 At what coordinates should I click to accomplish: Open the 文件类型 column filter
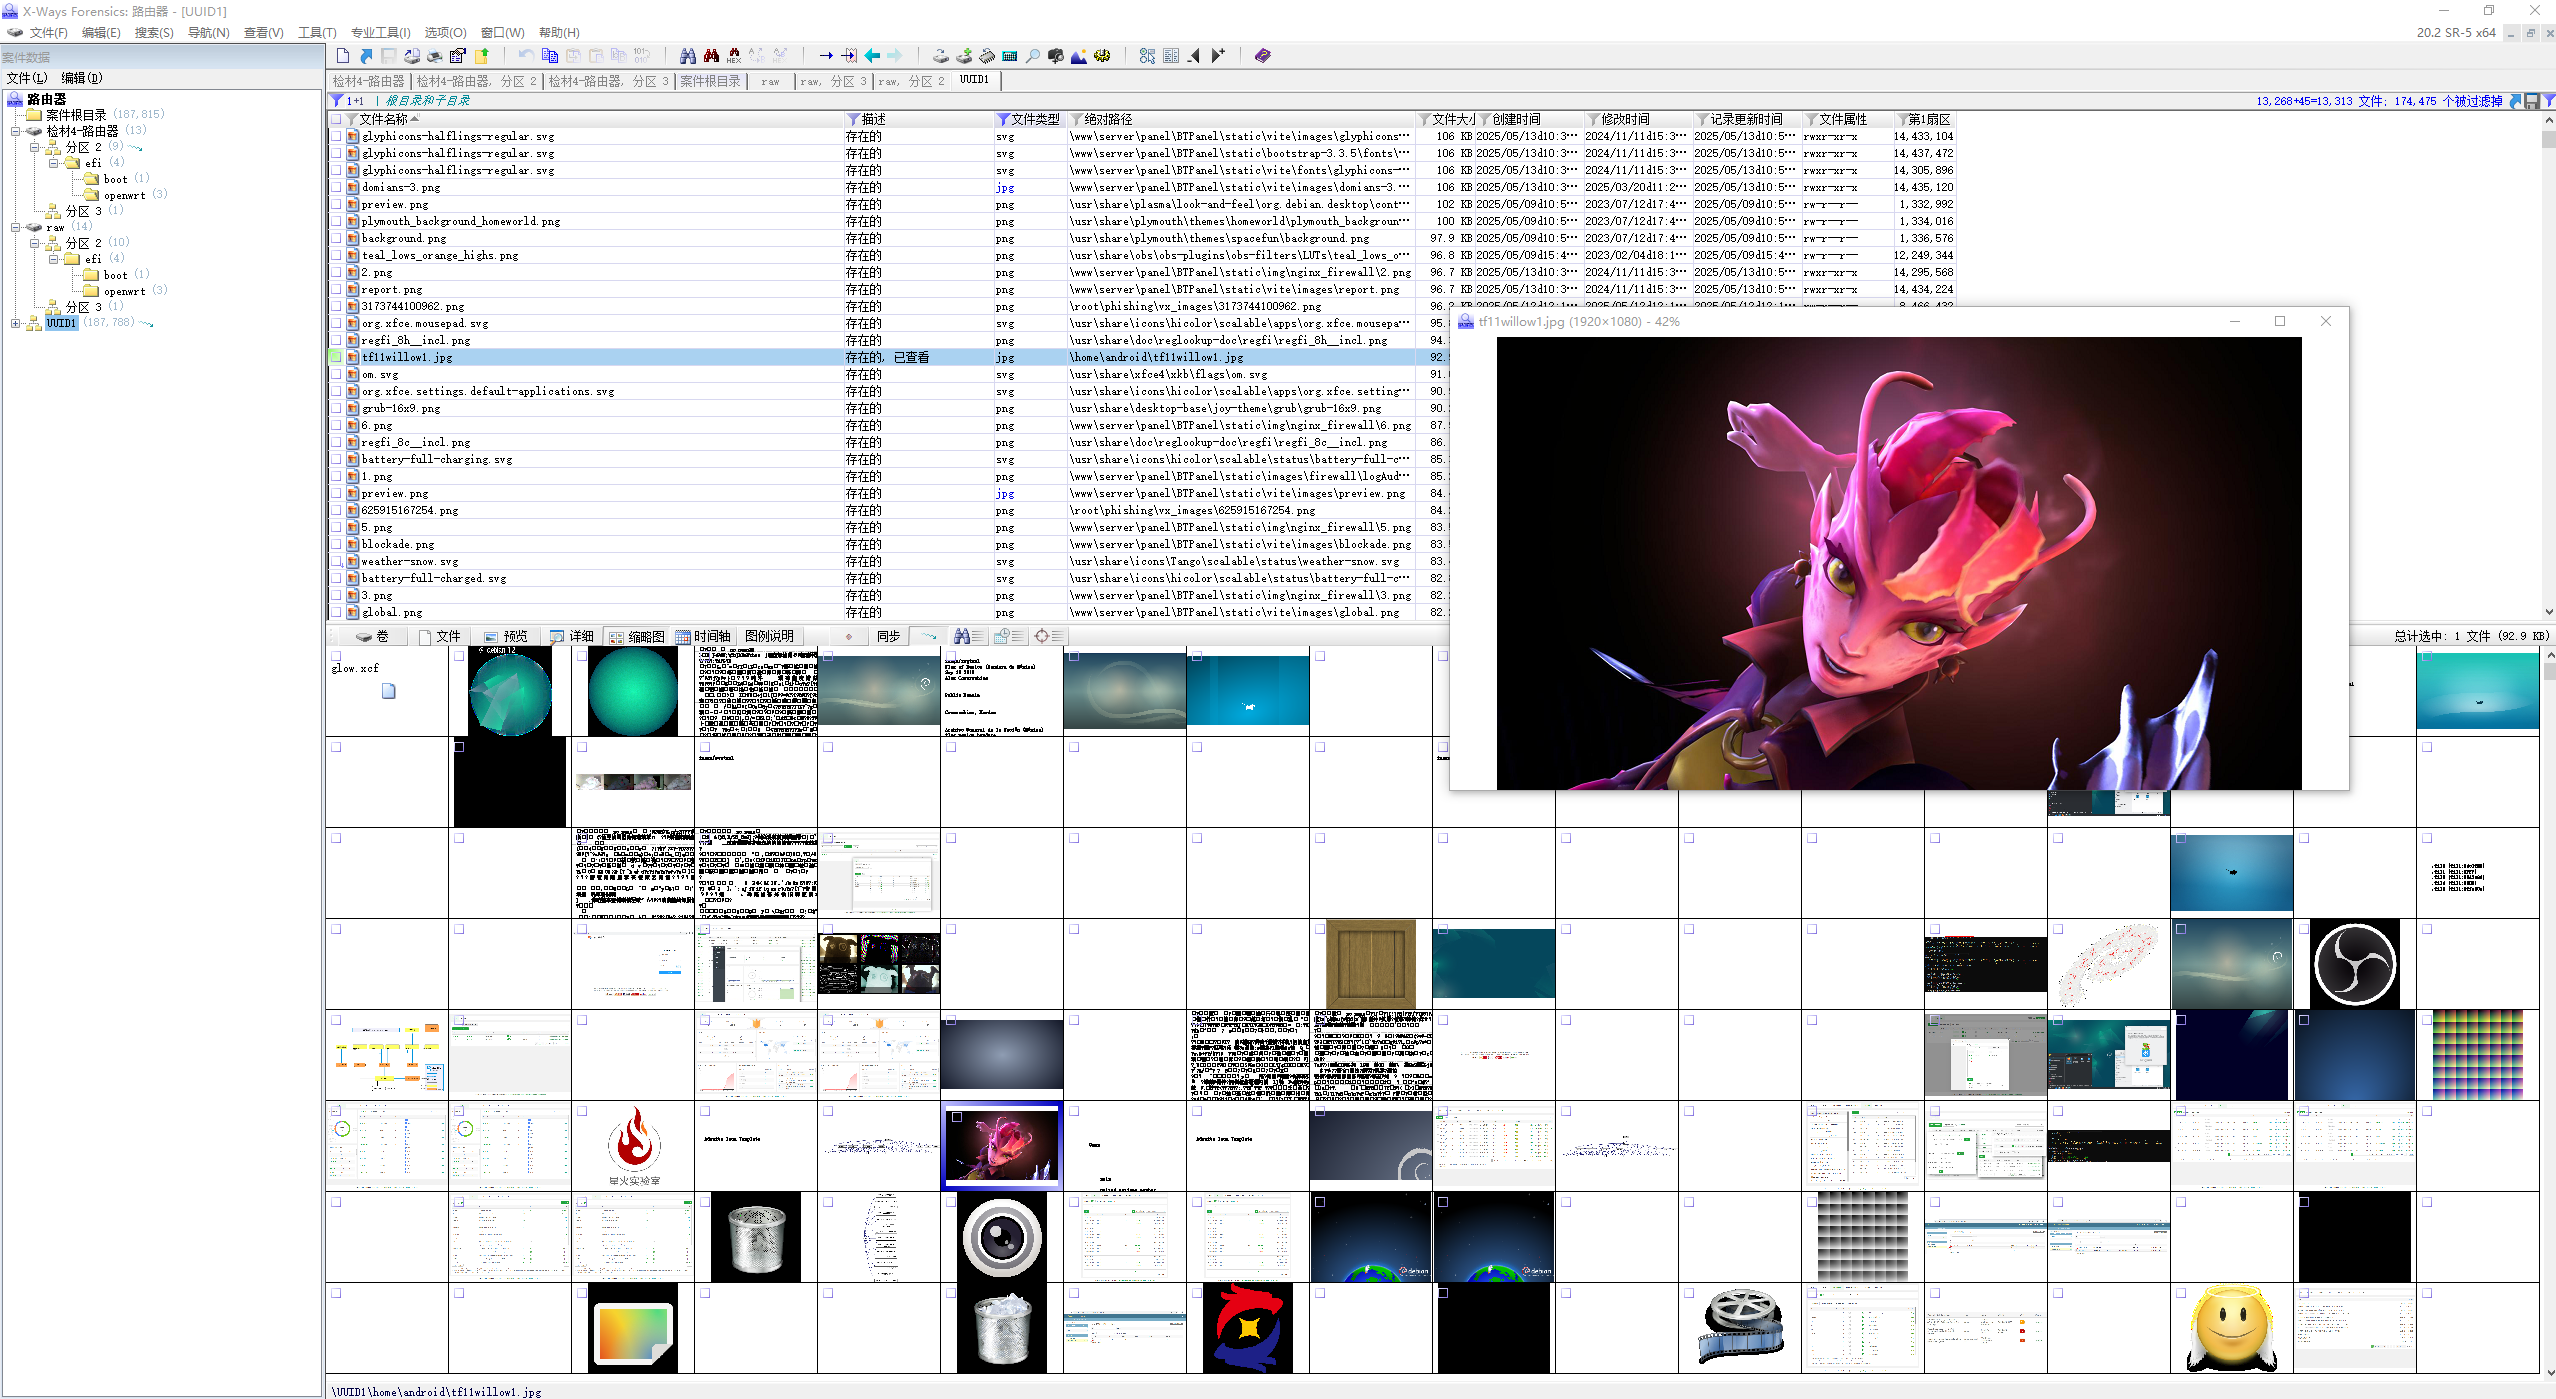(x=1003, y=119)
